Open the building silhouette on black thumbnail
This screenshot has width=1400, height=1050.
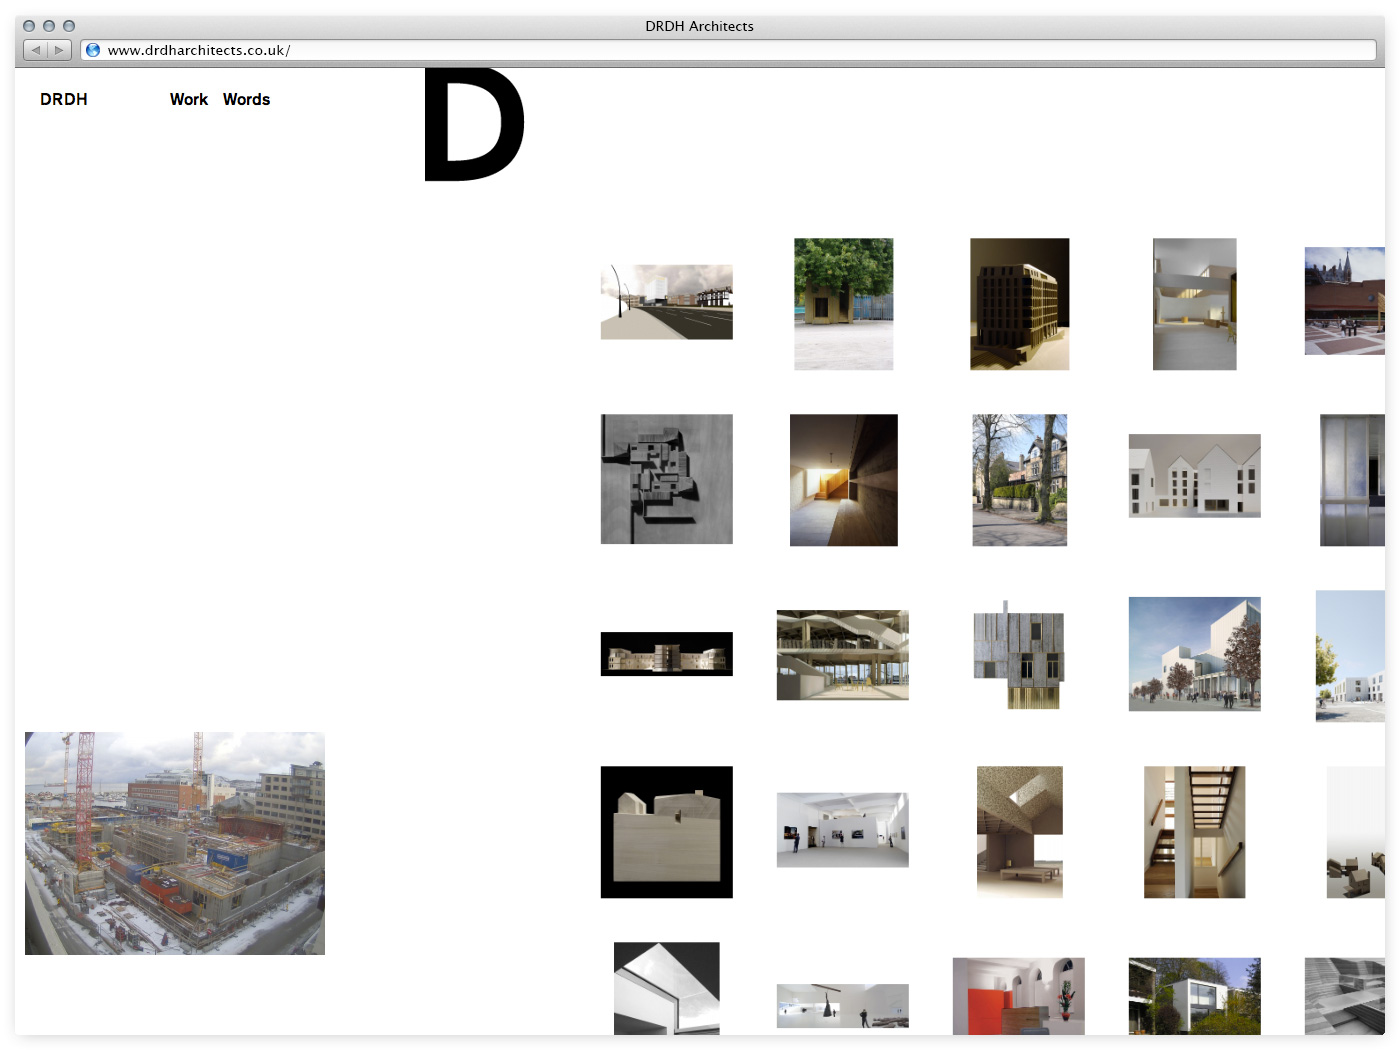click(666, 832)
